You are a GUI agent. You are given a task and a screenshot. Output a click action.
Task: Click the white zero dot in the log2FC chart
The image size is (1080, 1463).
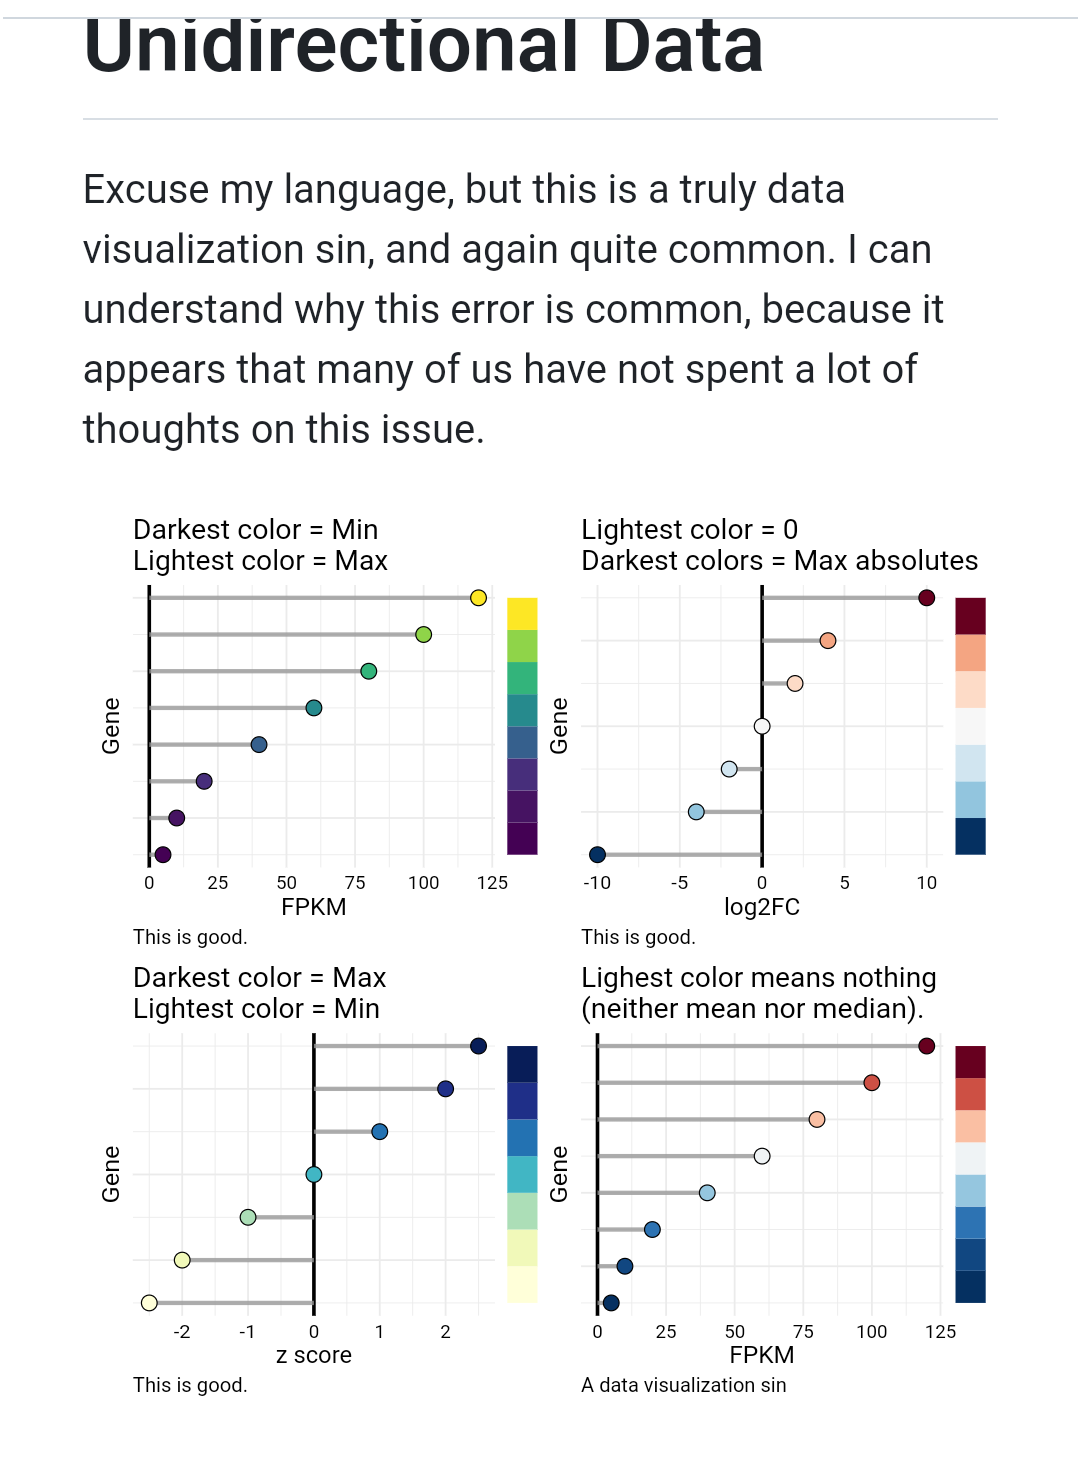[762, 726]
